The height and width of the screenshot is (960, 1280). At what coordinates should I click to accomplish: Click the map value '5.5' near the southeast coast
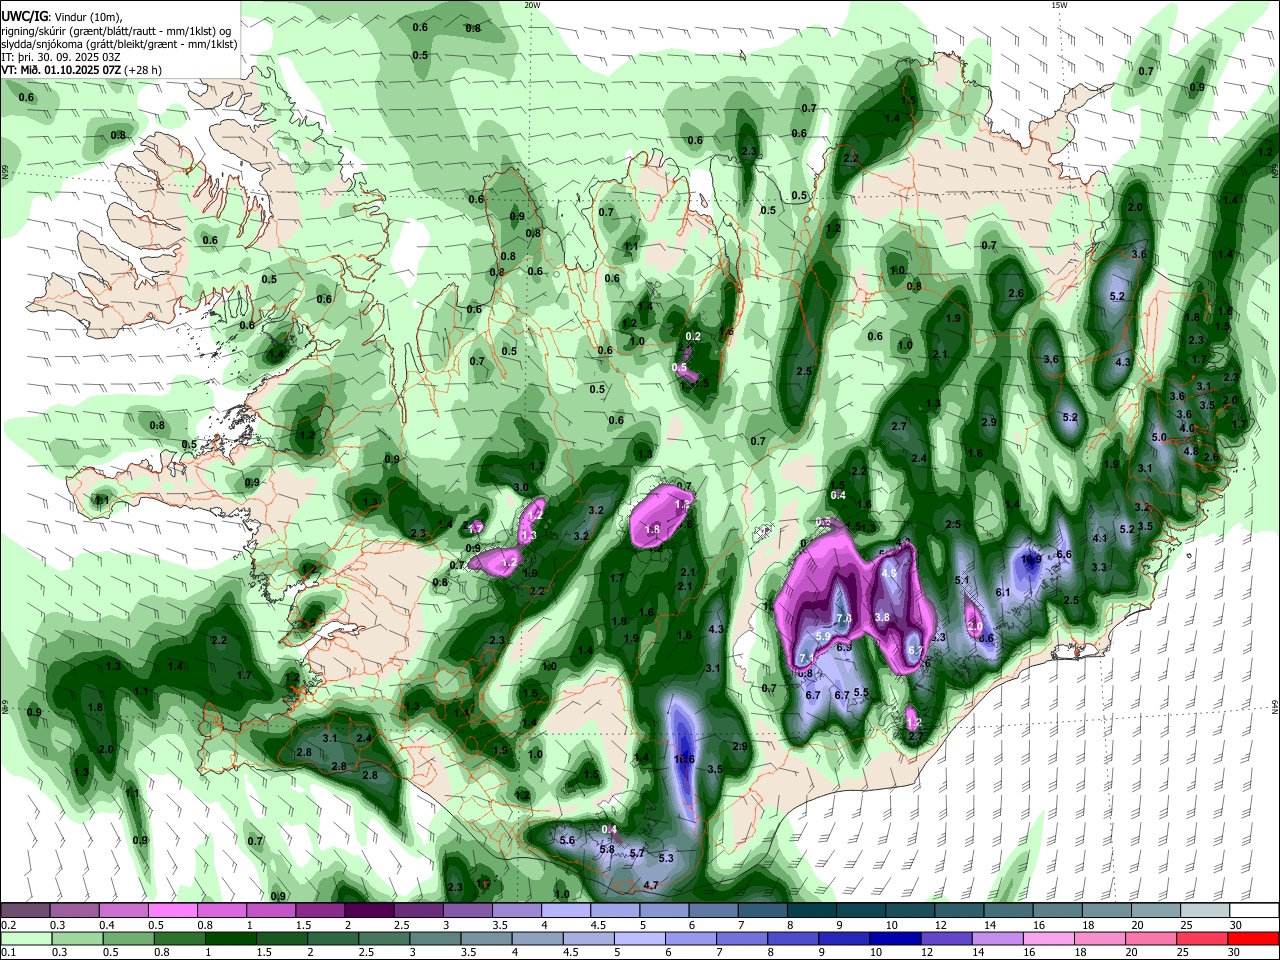coord(861,693)
